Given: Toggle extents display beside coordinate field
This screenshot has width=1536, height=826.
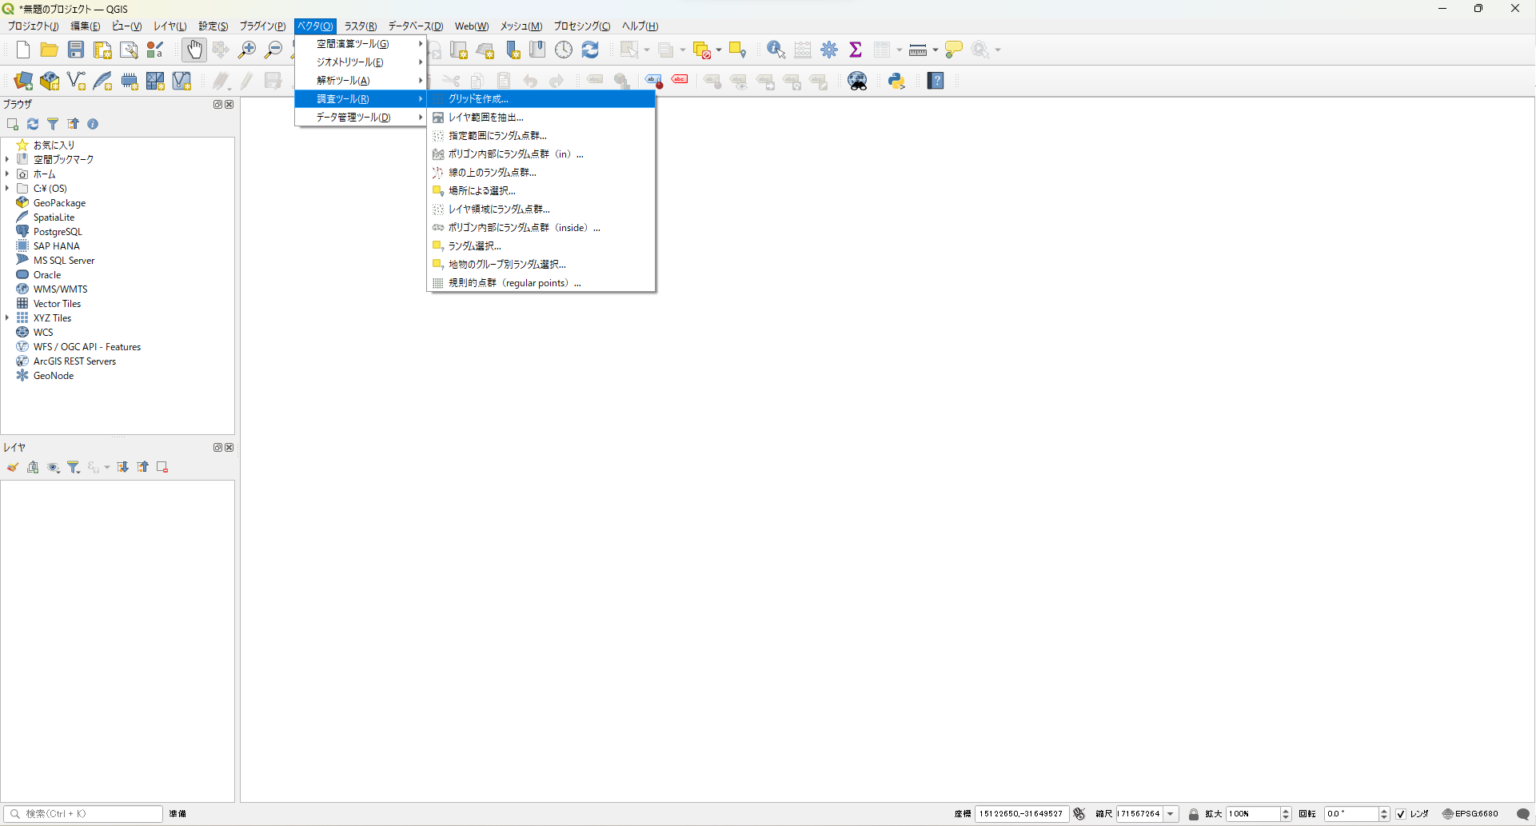Looking at the screenshot, I should coord(1079,814).
